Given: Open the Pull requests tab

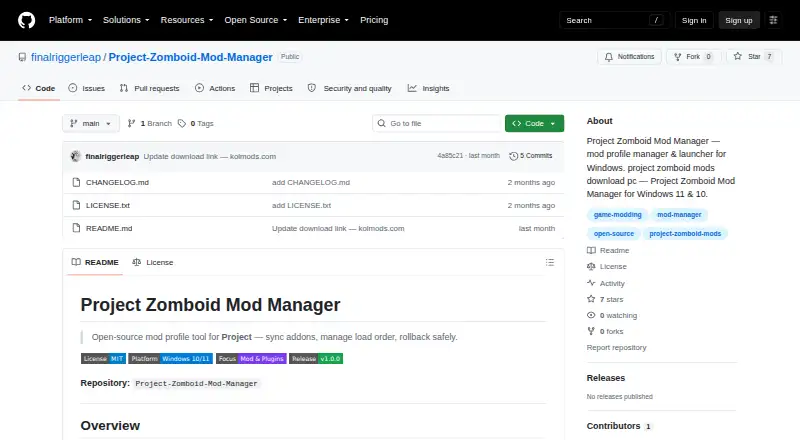Looking at the screenshot, I should pos(149,88).
